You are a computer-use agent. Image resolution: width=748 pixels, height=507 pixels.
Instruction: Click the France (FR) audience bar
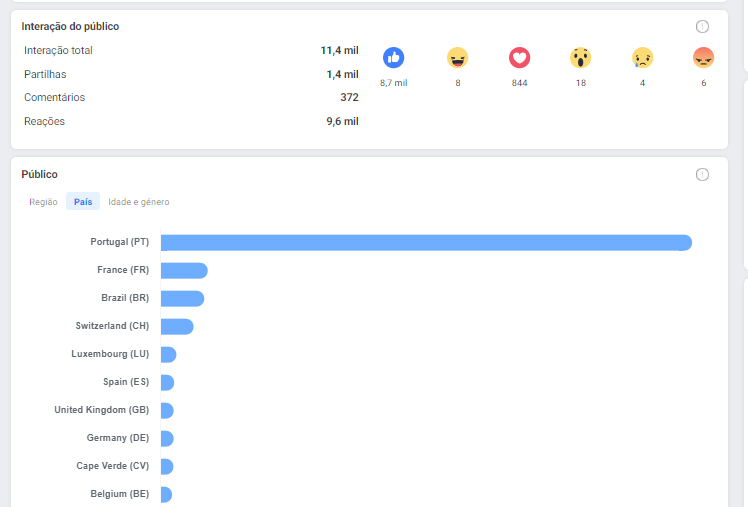coord(184,271)
